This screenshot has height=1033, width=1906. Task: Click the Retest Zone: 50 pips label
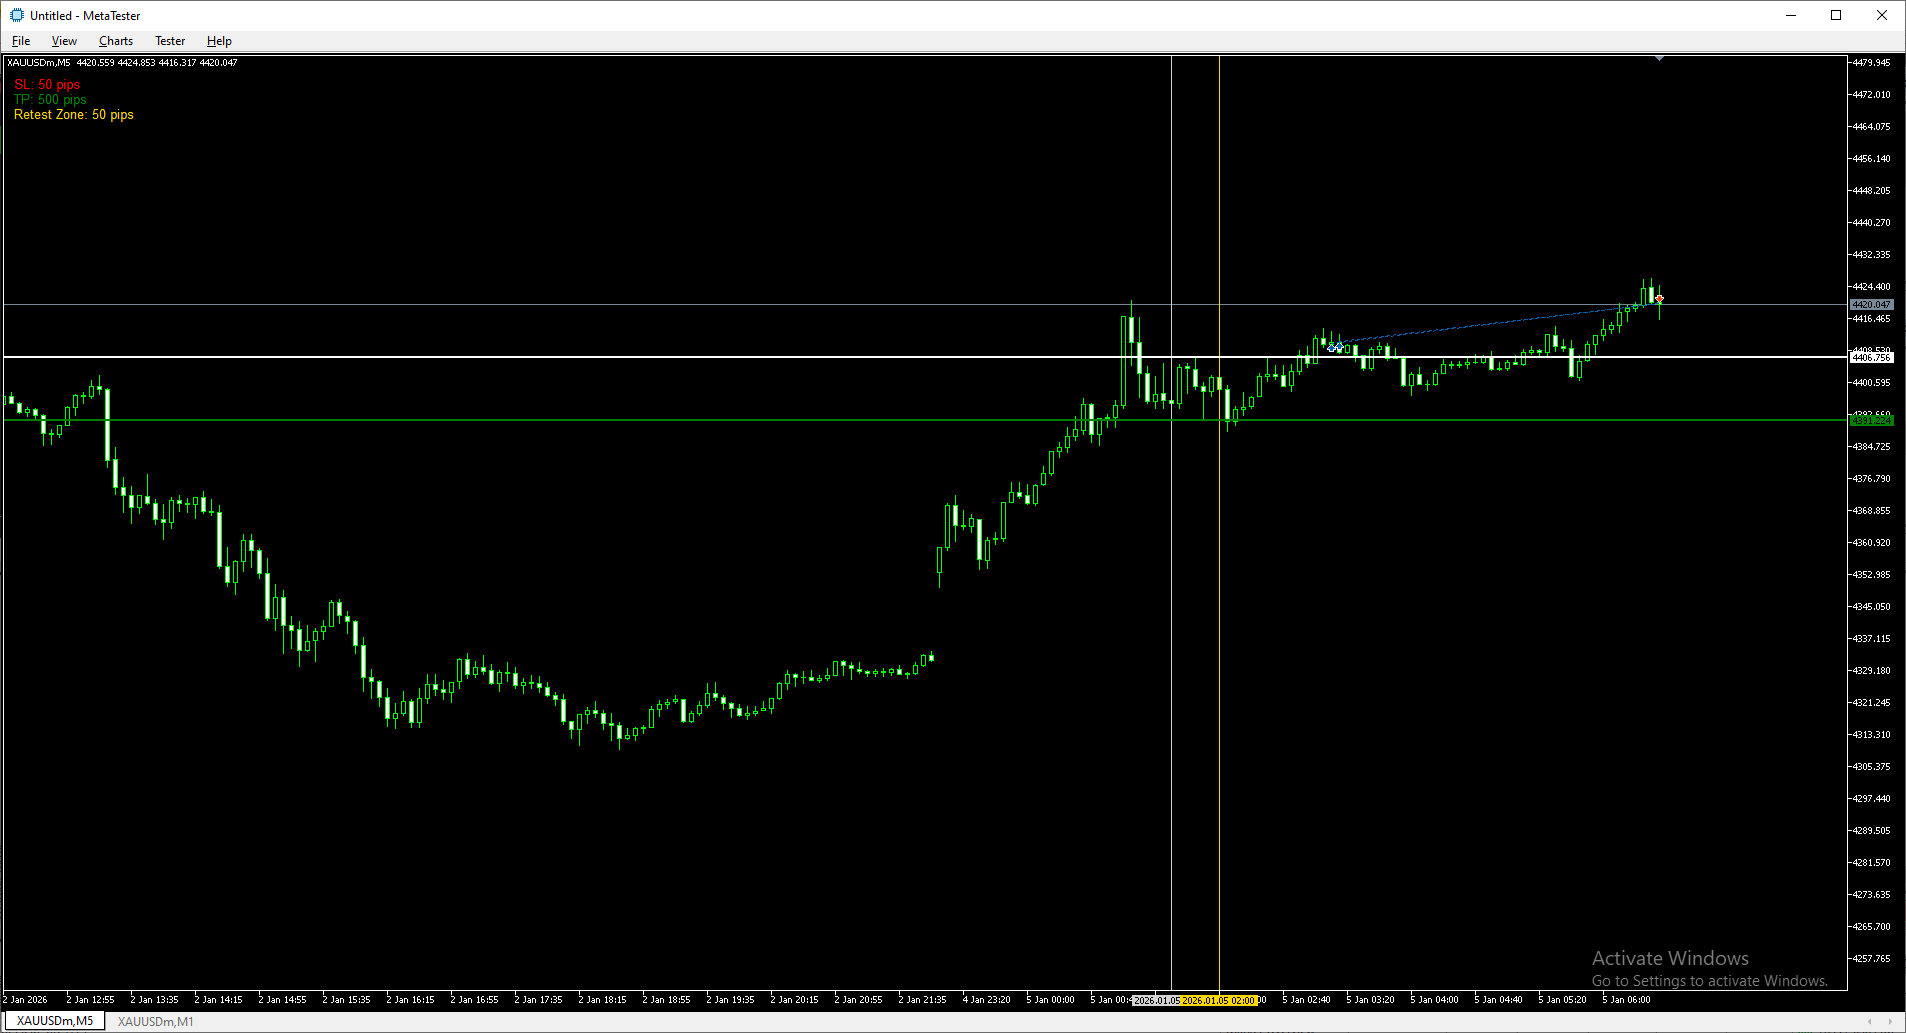(x=74, y=115)
